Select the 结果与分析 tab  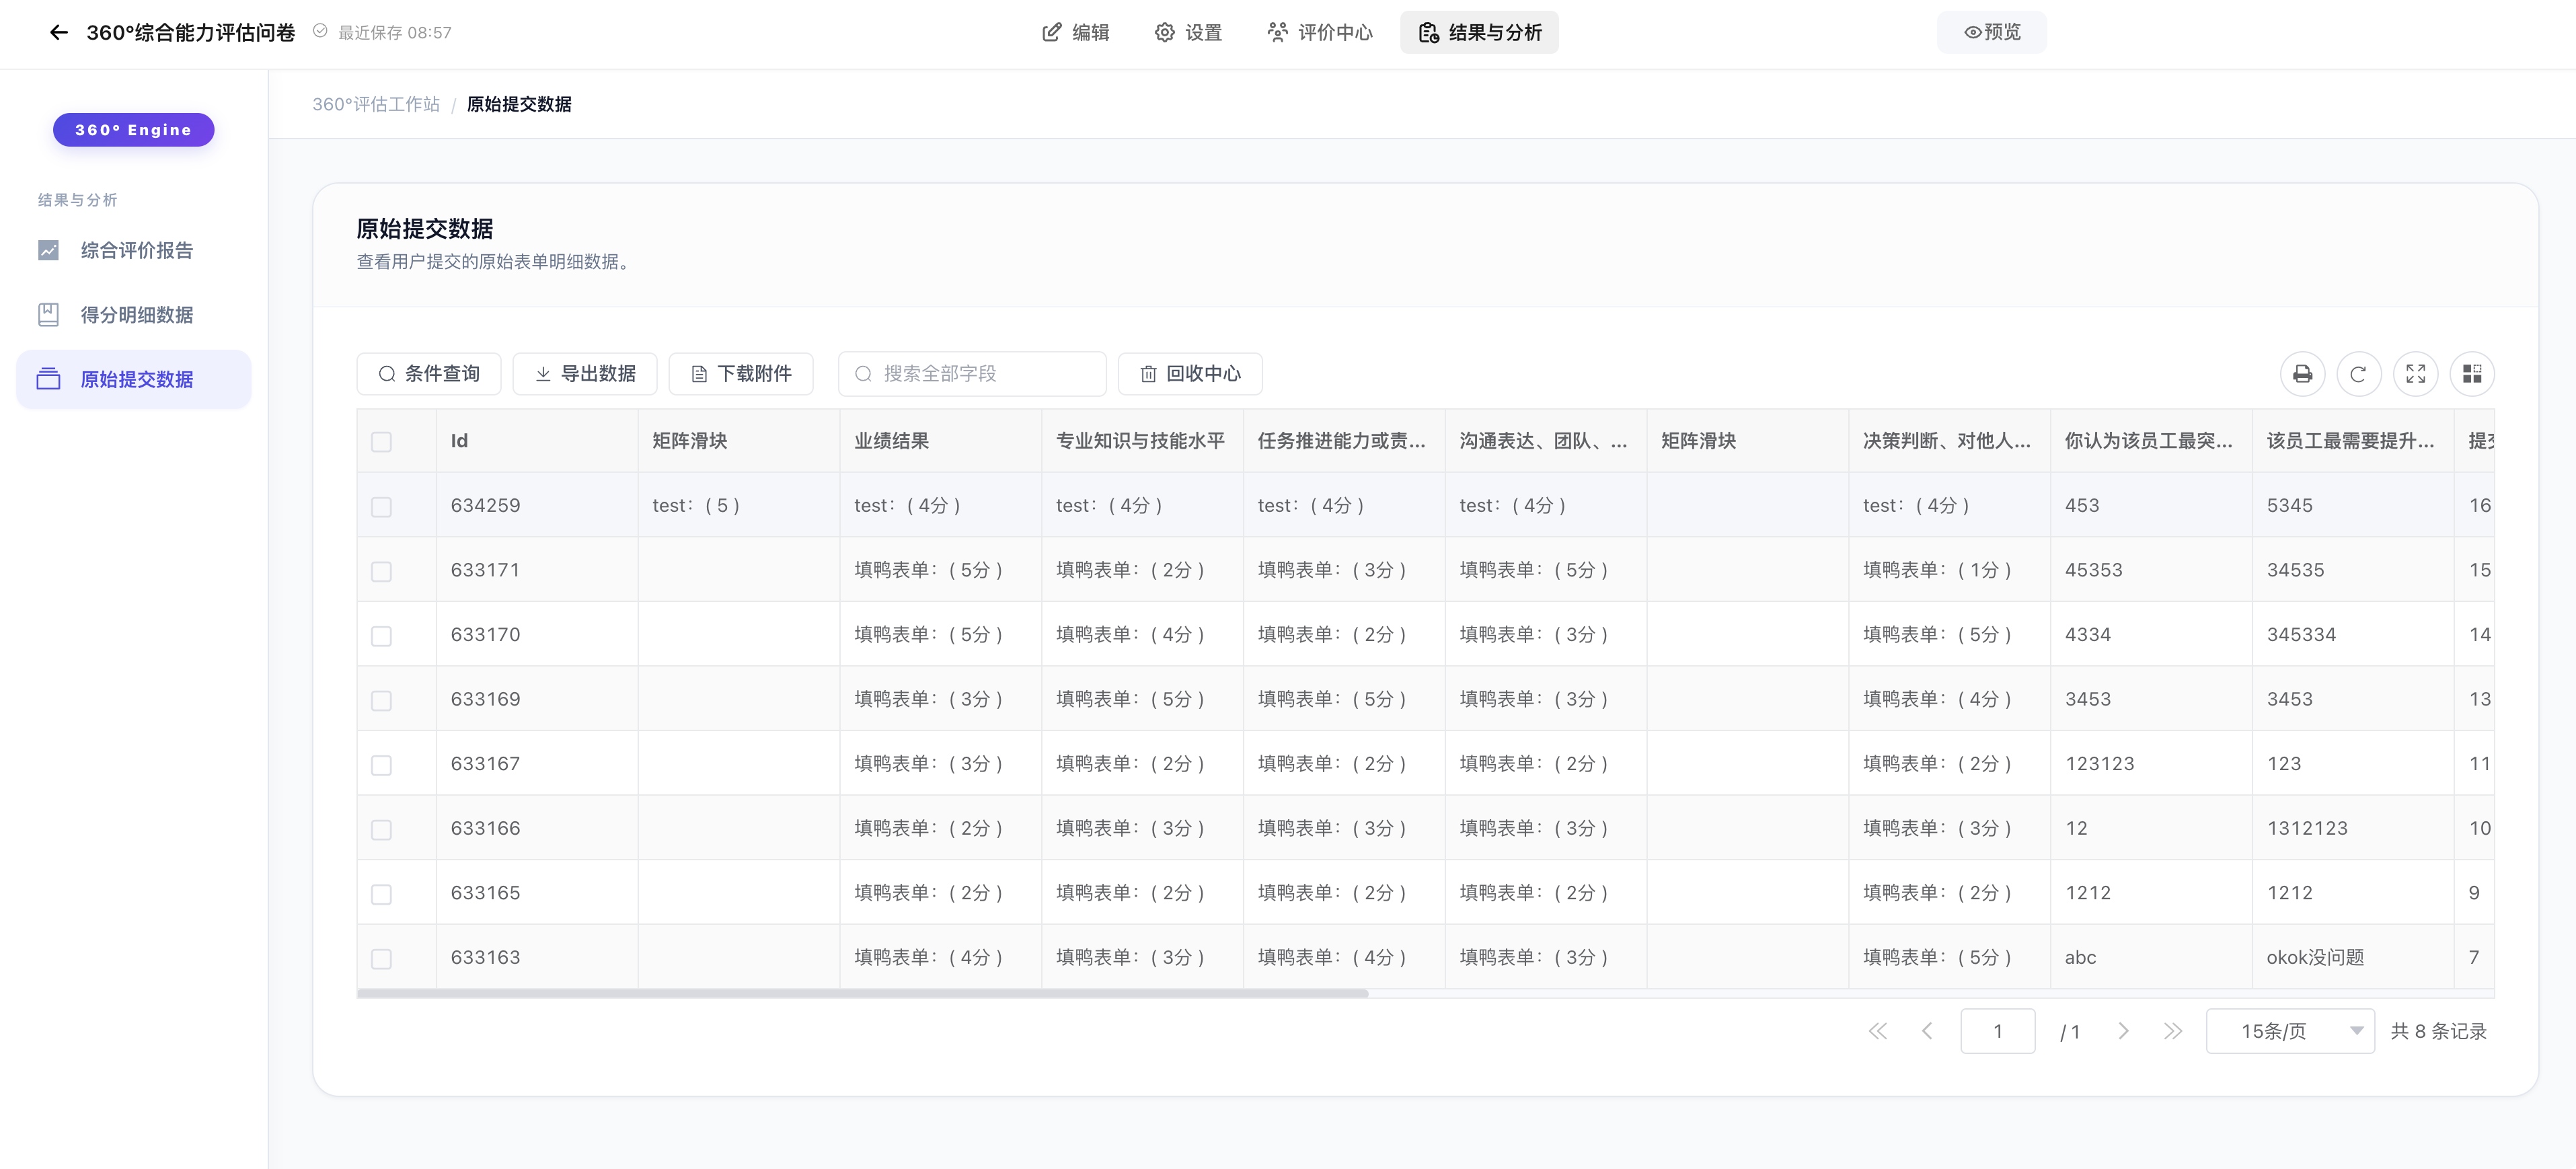1479,32
